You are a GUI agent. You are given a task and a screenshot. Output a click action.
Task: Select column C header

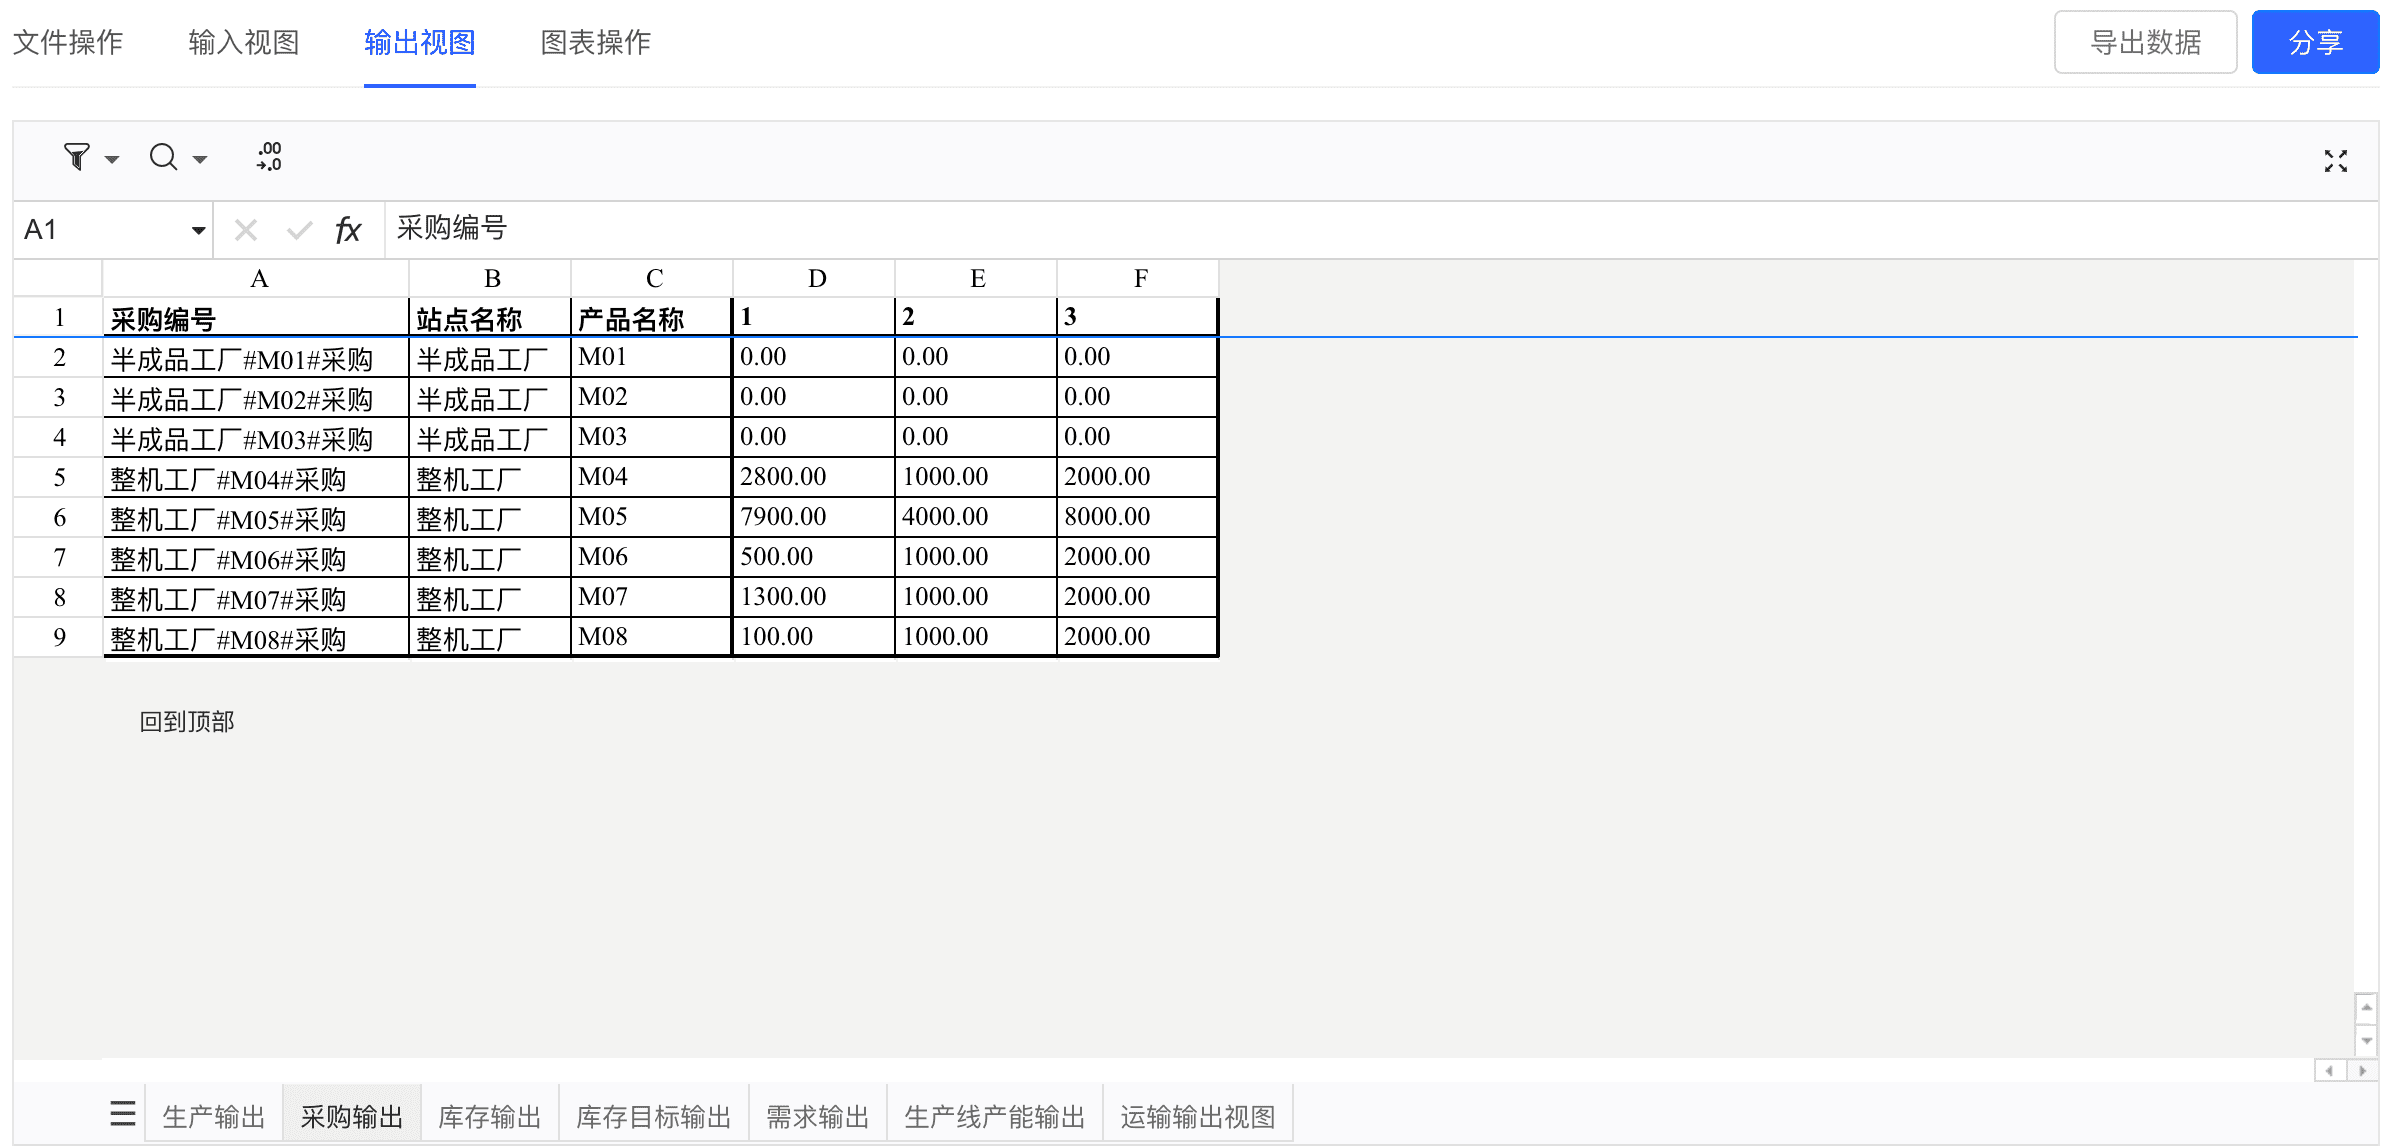(x=653, y=278)
